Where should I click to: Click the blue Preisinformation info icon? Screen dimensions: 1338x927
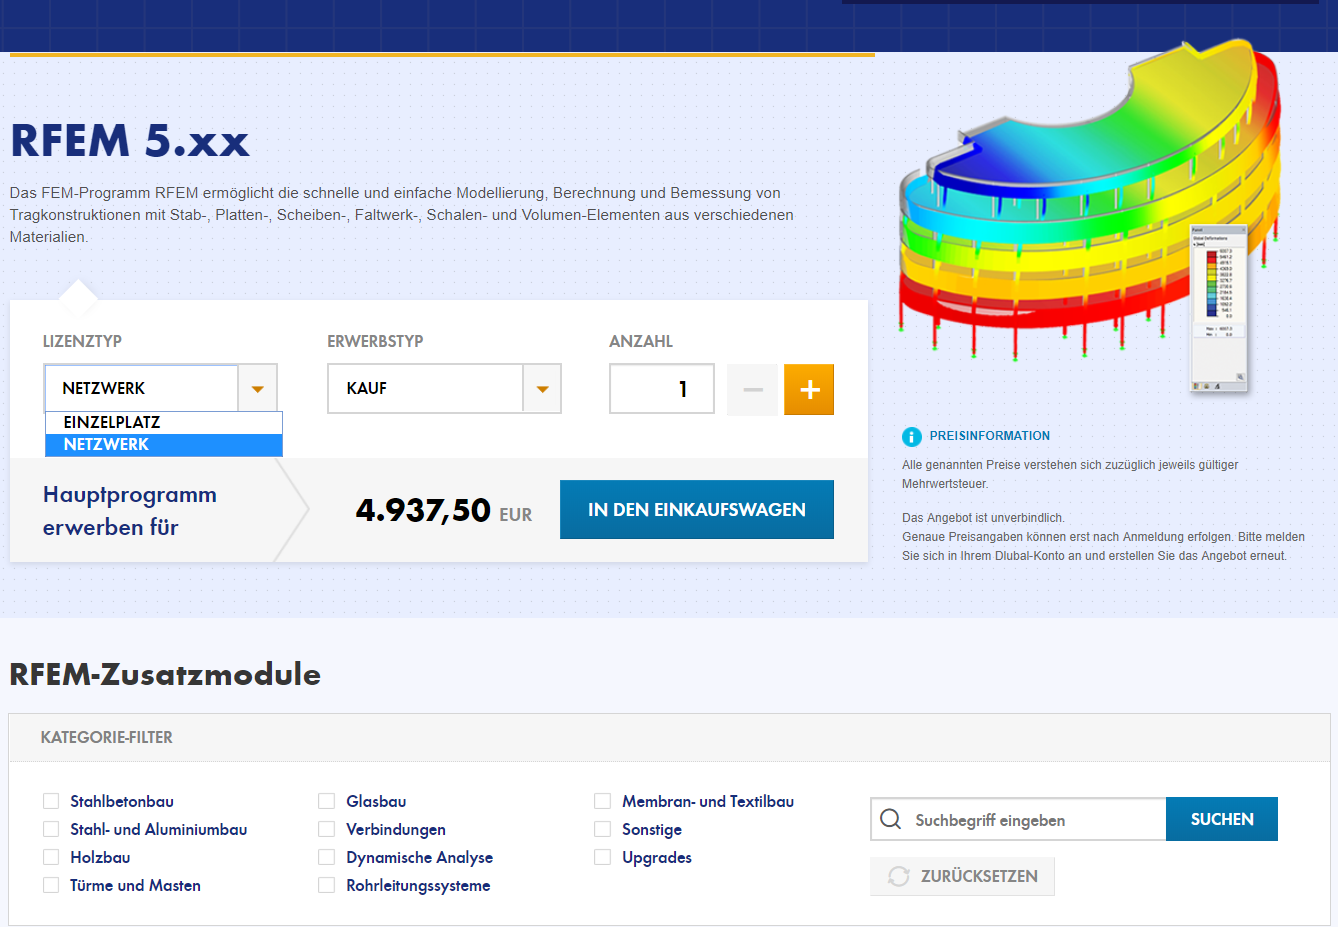912,437
